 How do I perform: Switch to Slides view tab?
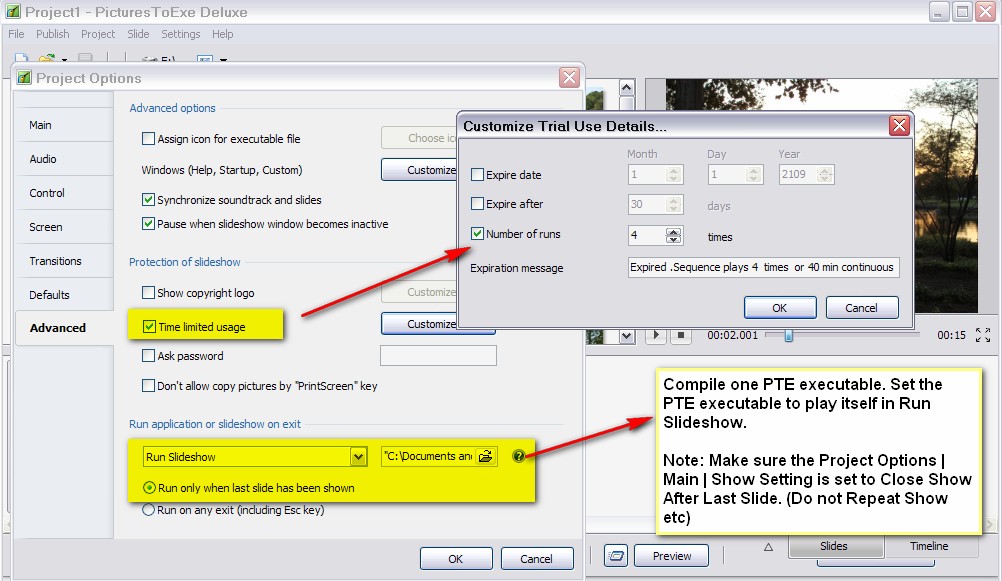[x=834, y=546]
